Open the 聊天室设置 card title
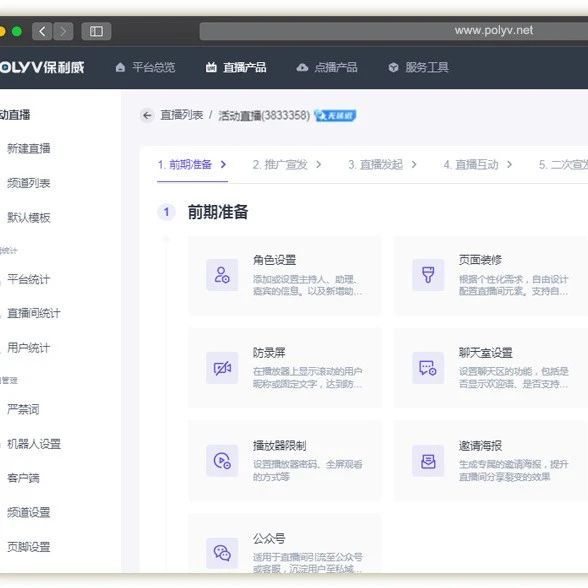 click(486, 353)
